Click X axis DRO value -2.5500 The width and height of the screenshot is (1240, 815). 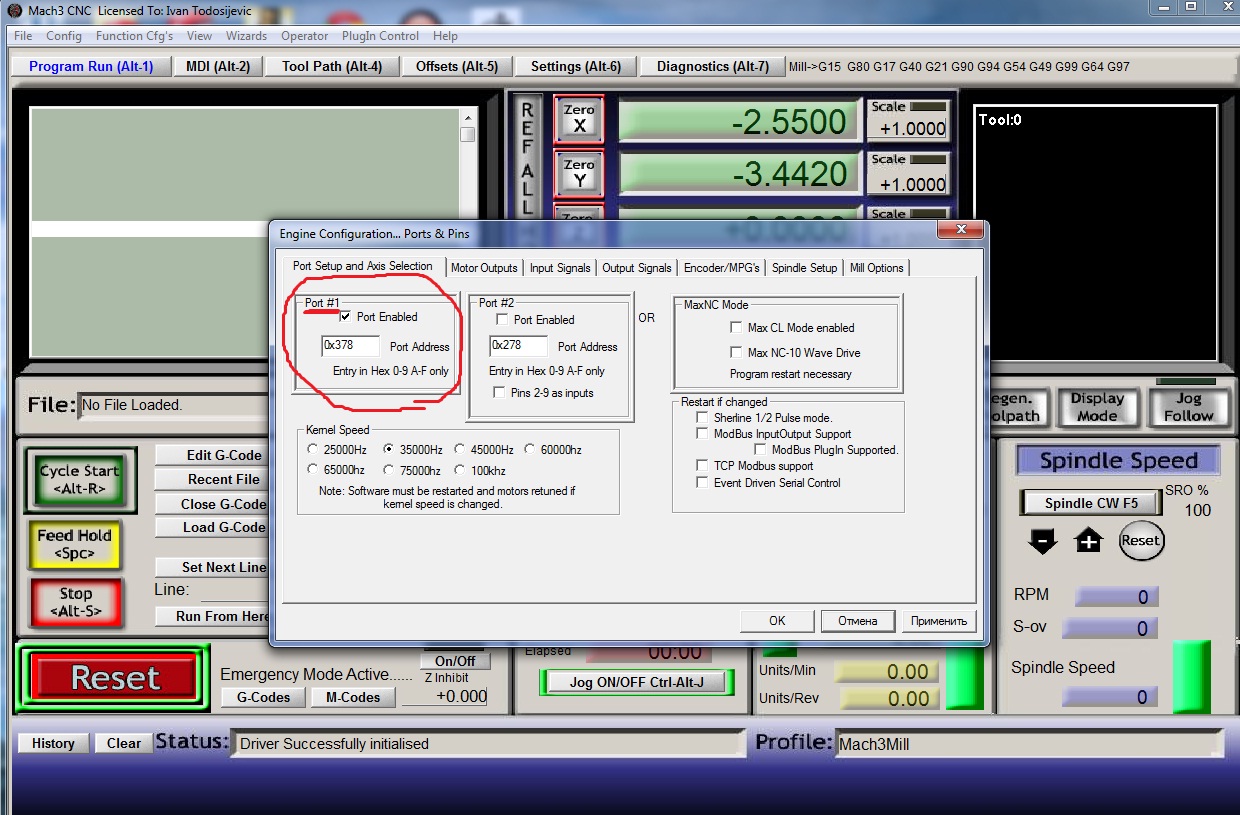738,121
